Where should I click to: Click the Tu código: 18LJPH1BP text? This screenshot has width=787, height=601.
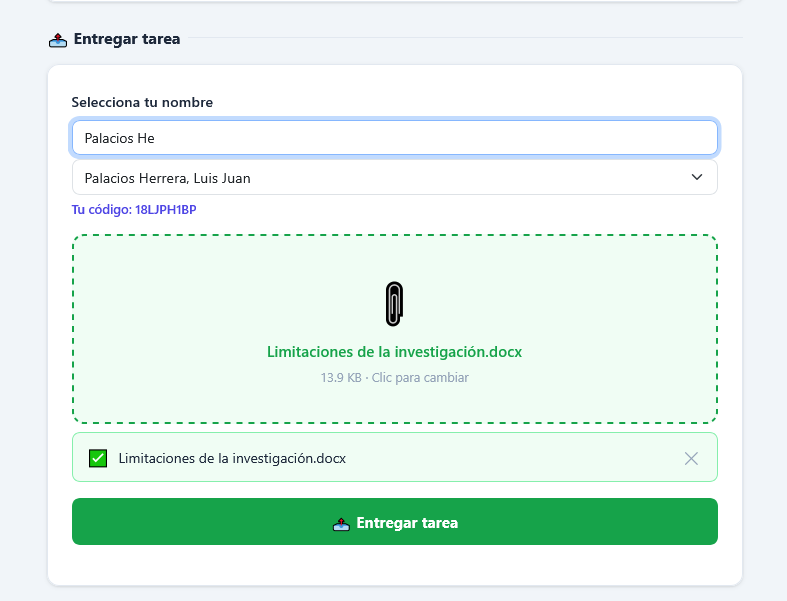point(134,209)
